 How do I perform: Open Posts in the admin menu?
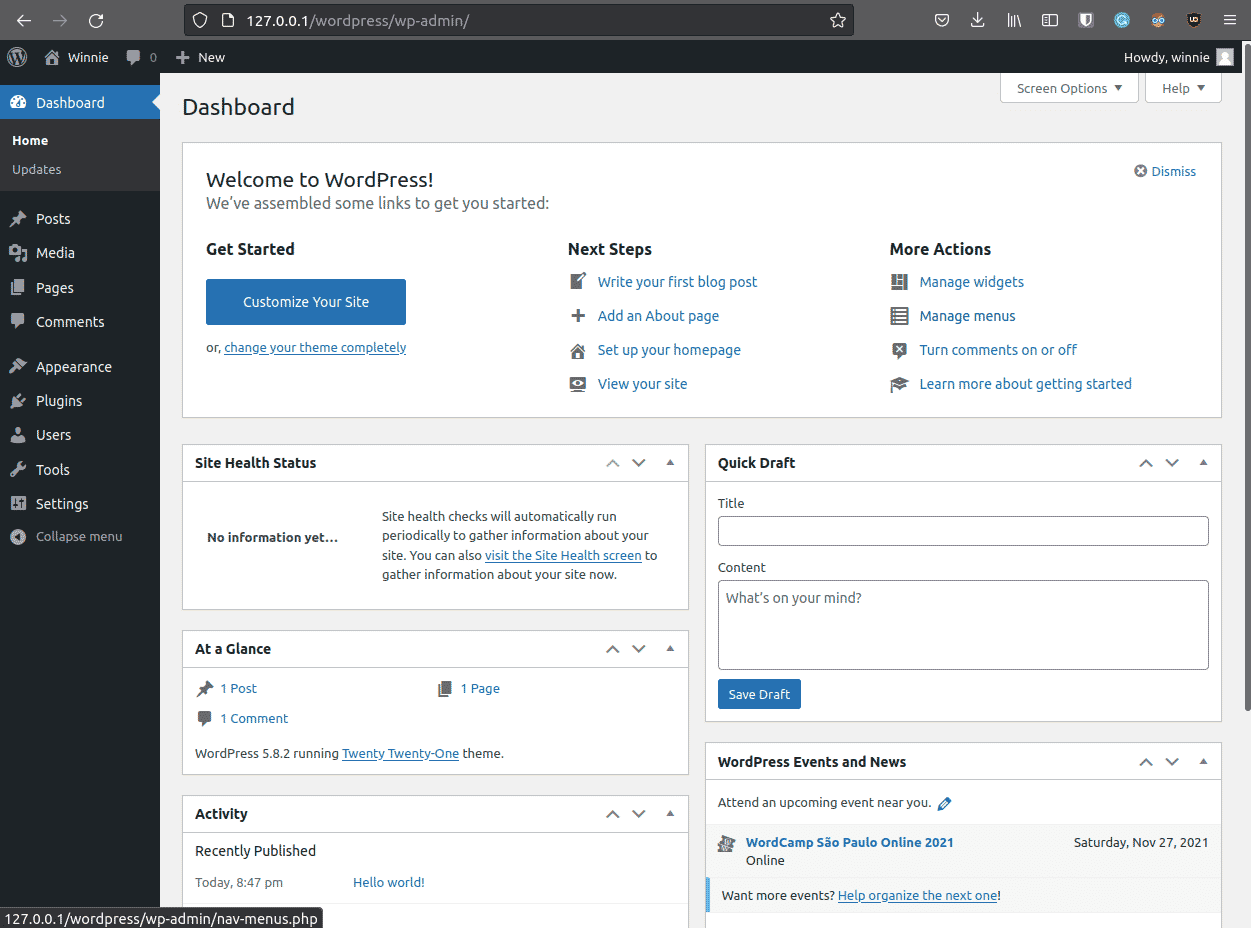coord(80,219)
